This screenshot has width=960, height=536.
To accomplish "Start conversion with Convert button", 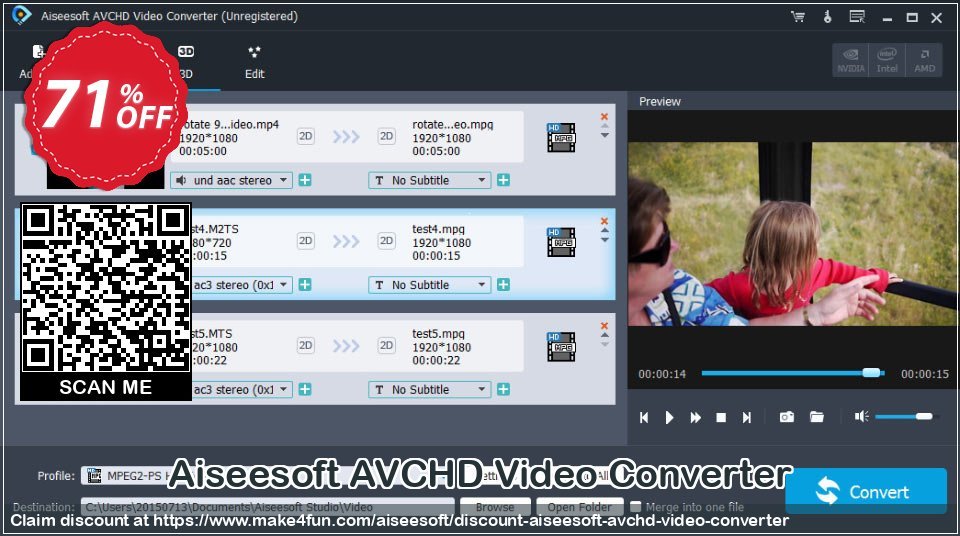I will coord(866,491).
